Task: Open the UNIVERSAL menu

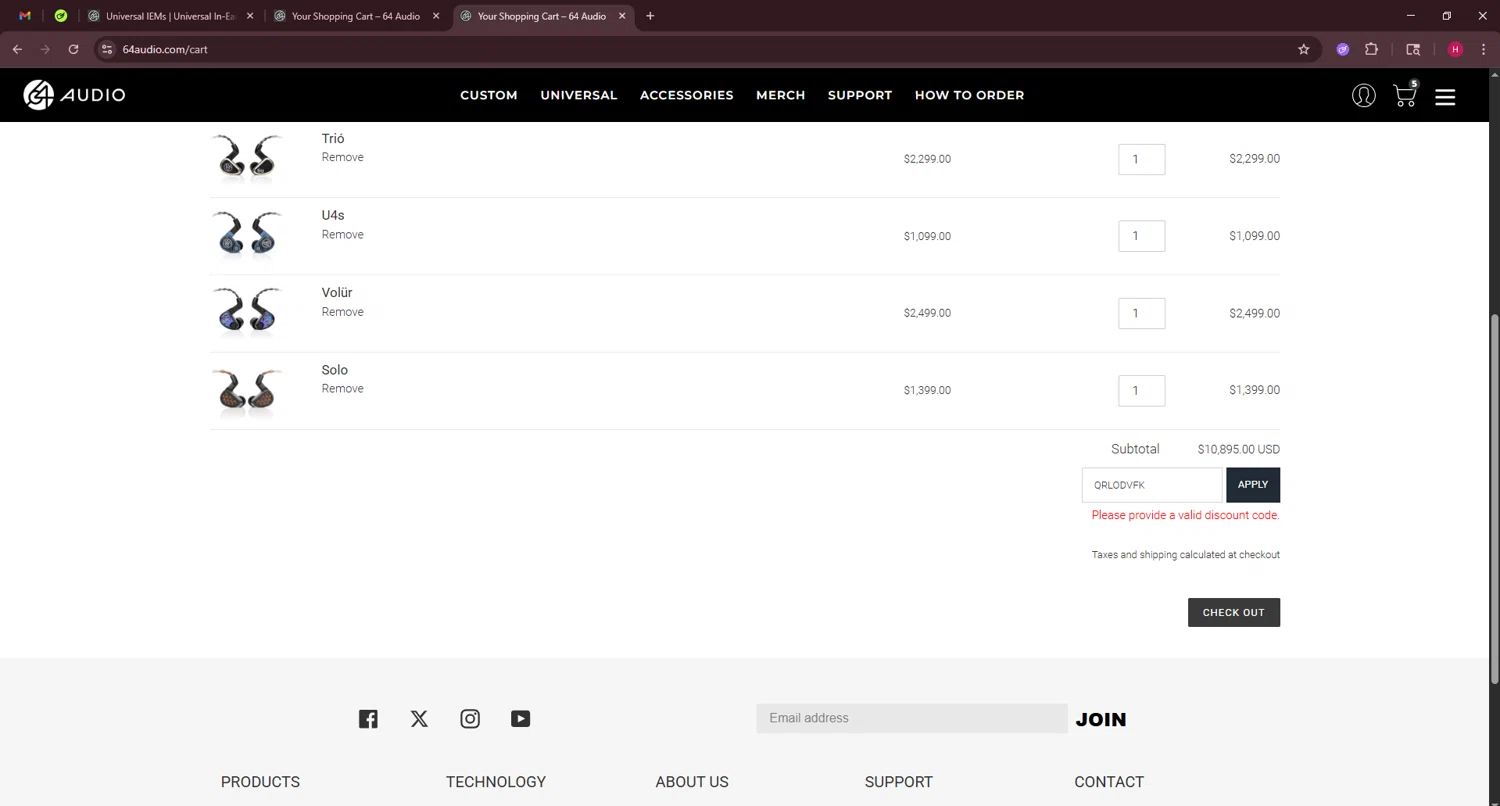Action: click(x=579, y=95)
